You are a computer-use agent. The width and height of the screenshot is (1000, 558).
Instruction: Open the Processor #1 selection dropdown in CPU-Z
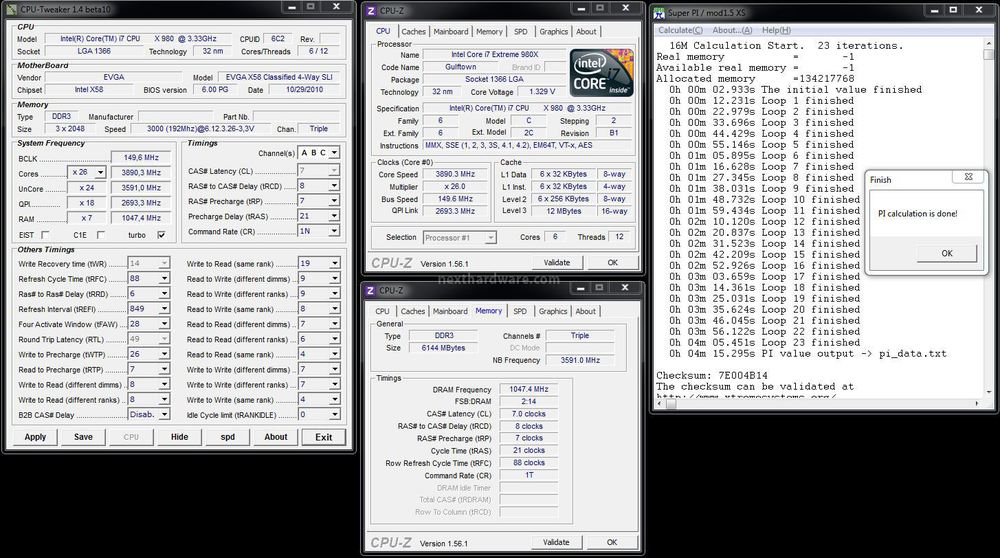pos(490,237)
